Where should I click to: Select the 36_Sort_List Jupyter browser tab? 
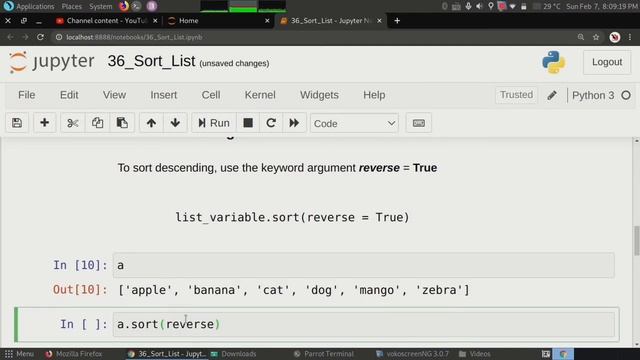coord(331,20)
